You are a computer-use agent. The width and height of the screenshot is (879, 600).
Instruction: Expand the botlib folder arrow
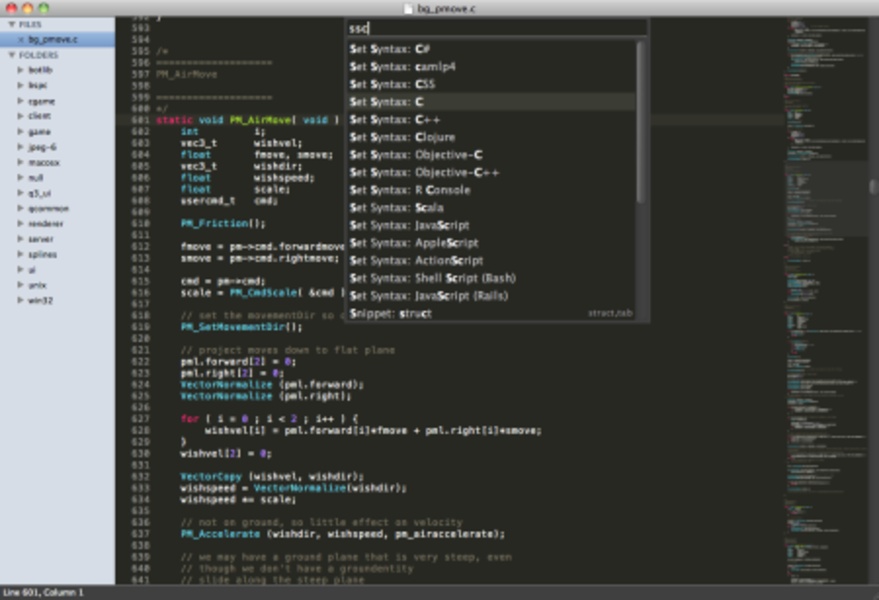(x=20, y=70)
